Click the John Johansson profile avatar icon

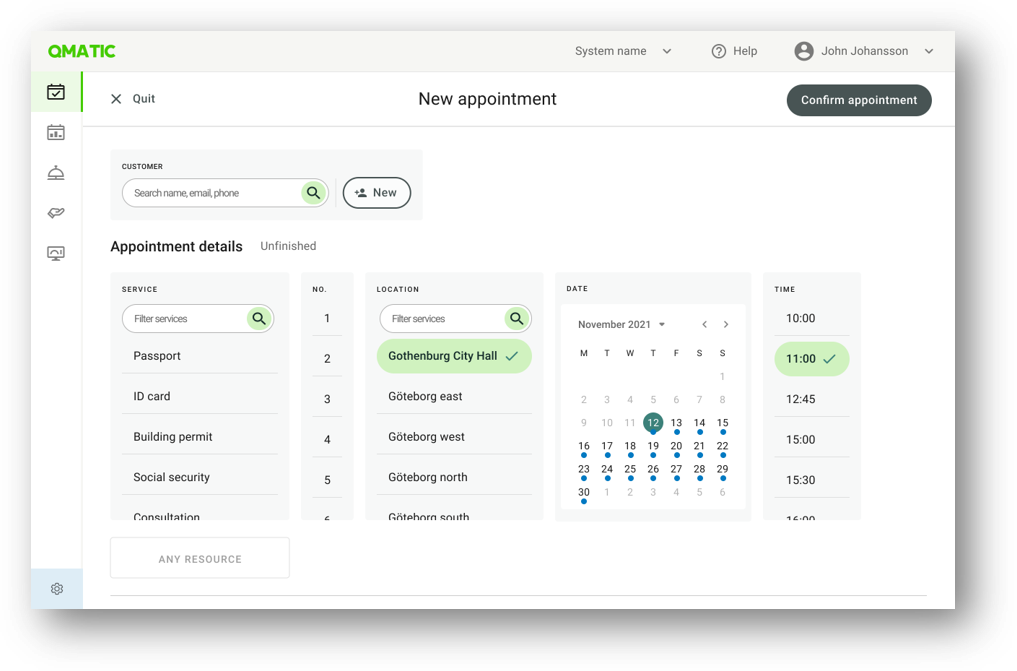click(x=802, y=51)
